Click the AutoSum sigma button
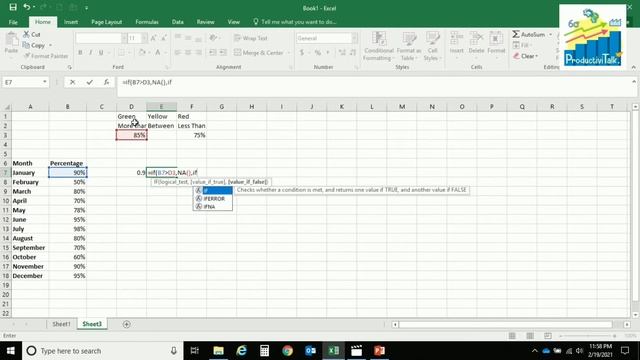 pos(529,34)
